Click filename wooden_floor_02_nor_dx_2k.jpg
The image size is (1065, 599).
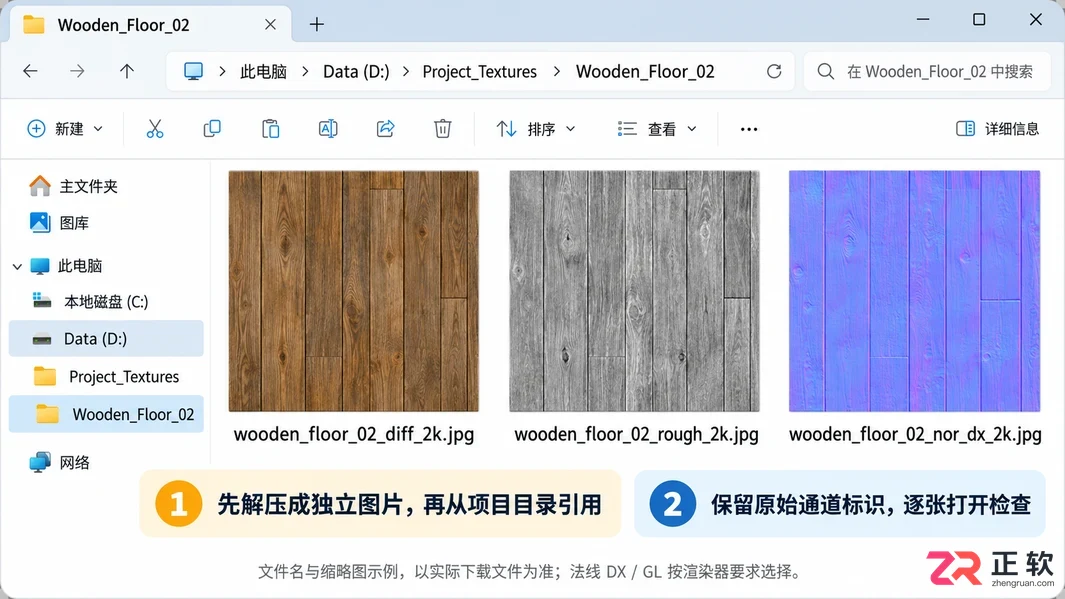(x=915, y=434)
